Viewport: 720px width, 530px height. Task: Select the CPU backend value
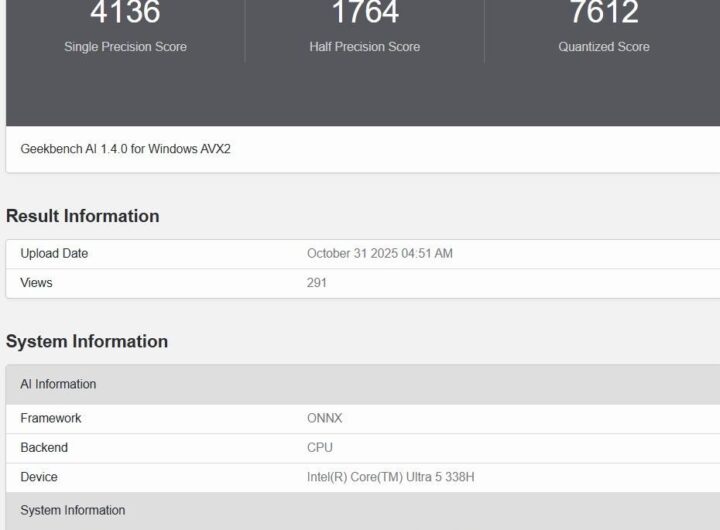pos(320,448)
